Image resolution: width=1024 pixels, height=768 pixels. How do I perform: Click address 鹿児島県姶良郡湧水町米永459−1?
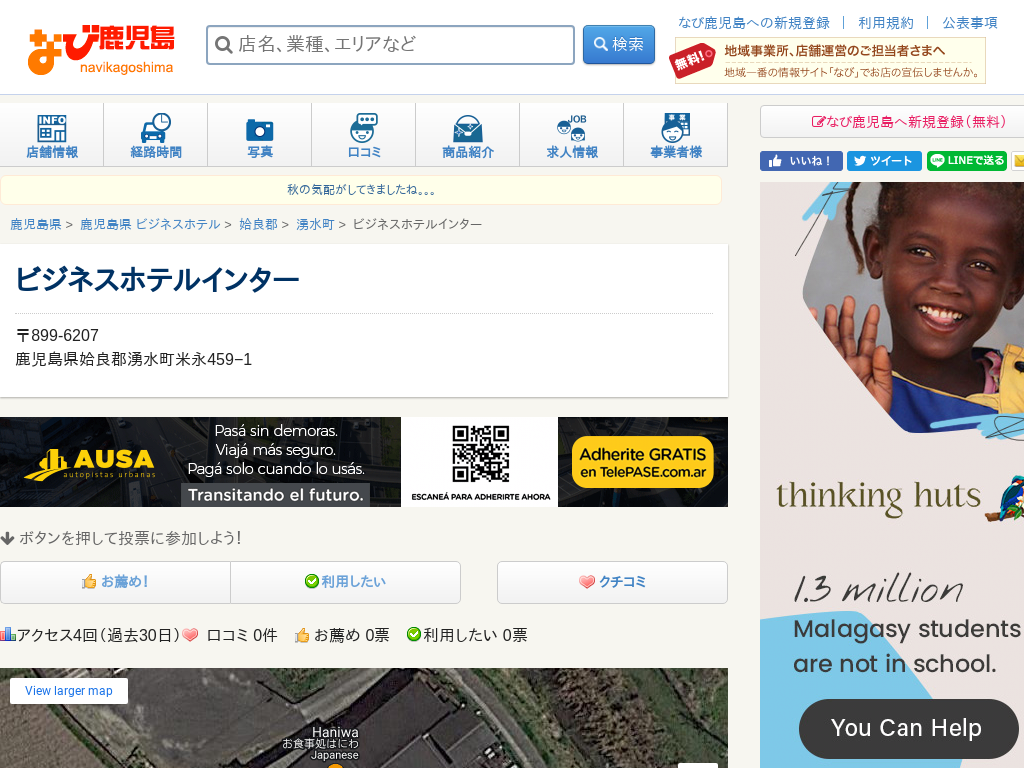tap(133, 359)
